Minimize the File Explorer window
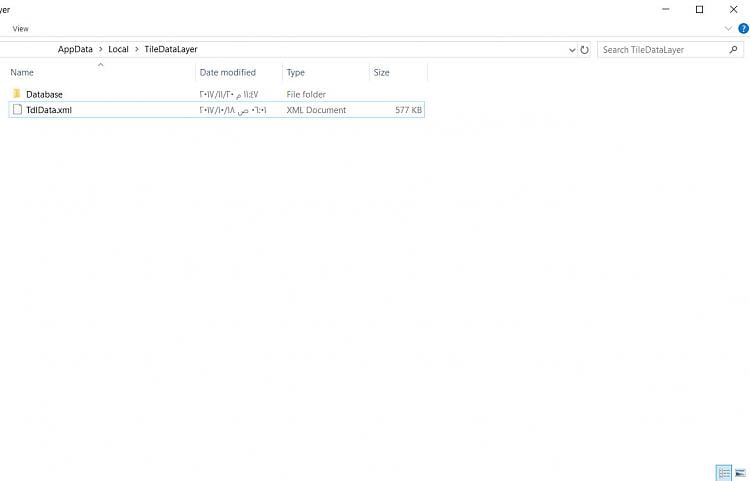Viewport: 750px width, 481px height. (x=665, y=9)
